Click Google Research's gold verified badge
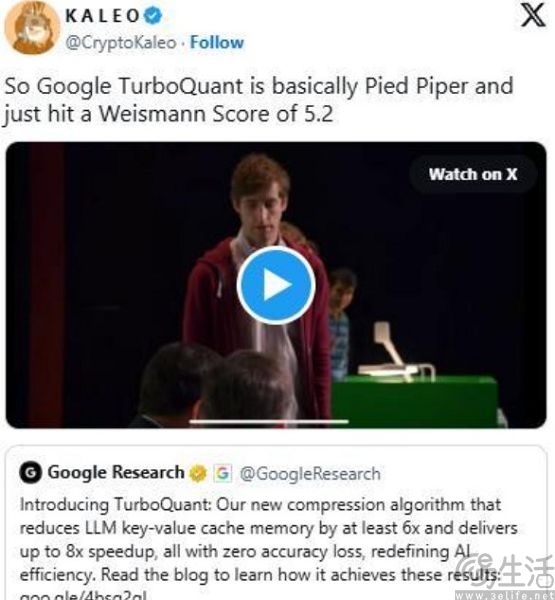 (198, 473)
